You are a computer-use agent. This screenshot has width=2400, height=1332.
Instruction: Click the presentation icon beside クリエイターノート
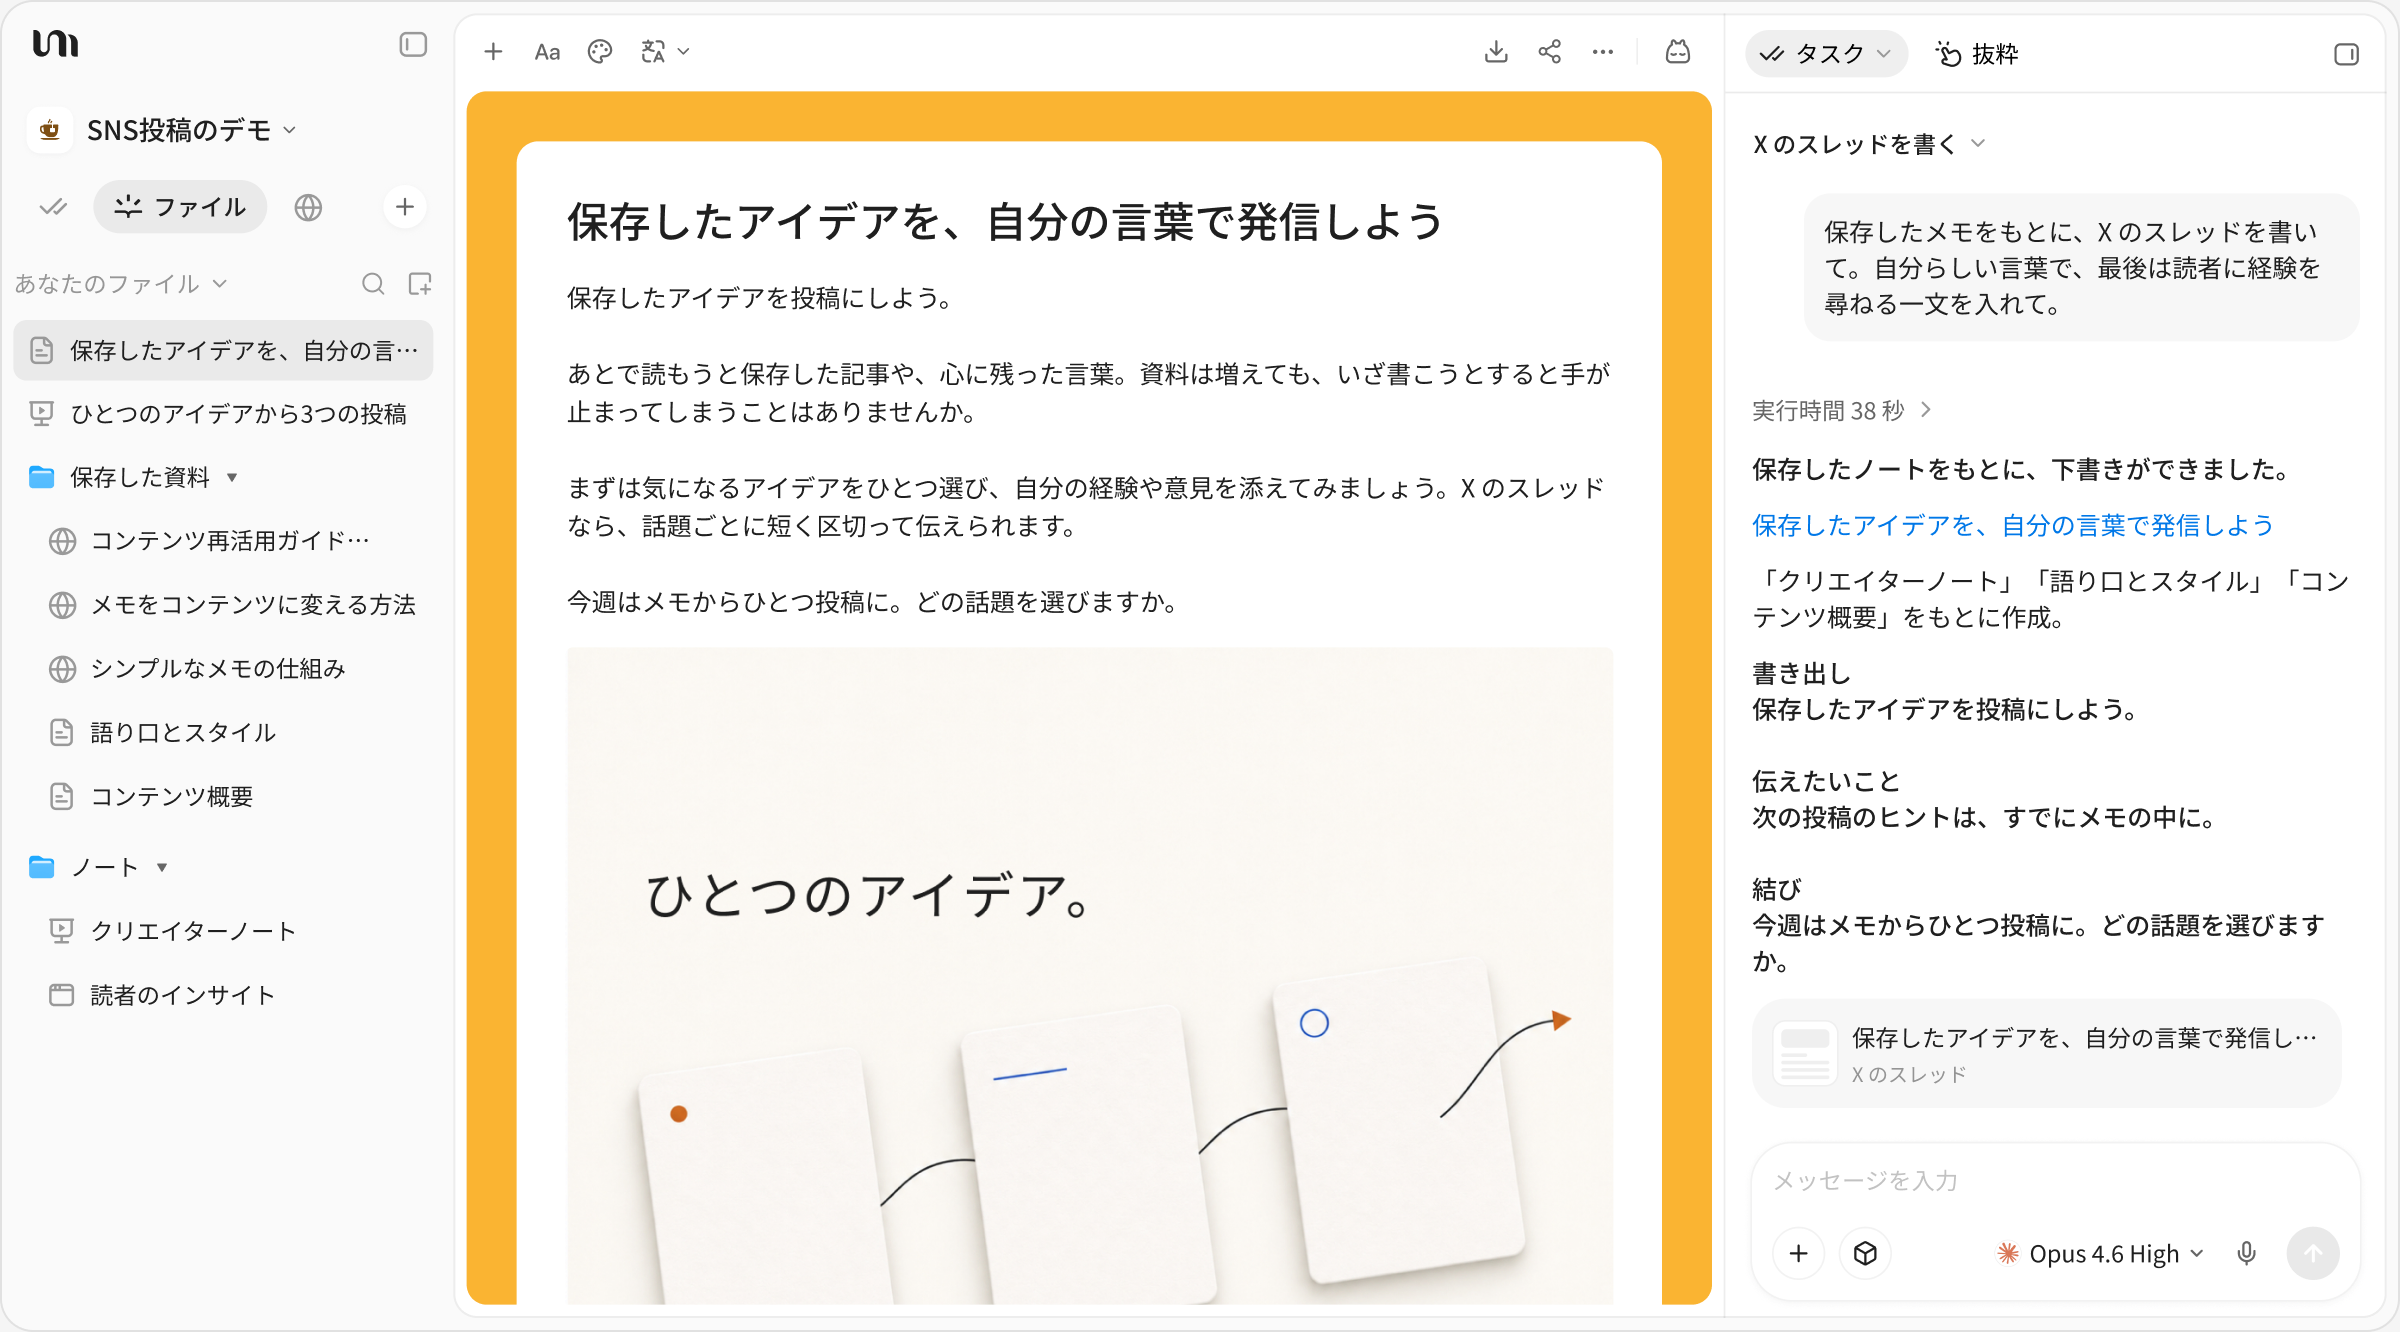[62, 931]
